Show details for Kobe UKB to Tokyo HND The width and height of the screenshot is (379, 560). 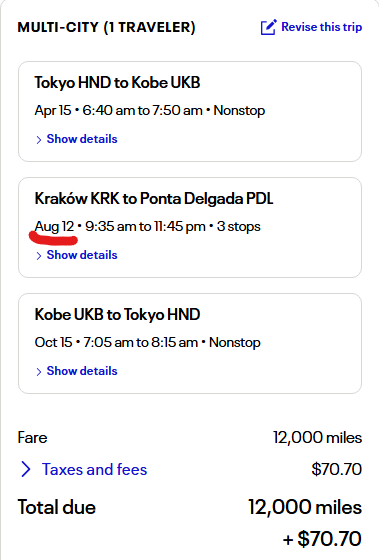click(x=82, y=371)
